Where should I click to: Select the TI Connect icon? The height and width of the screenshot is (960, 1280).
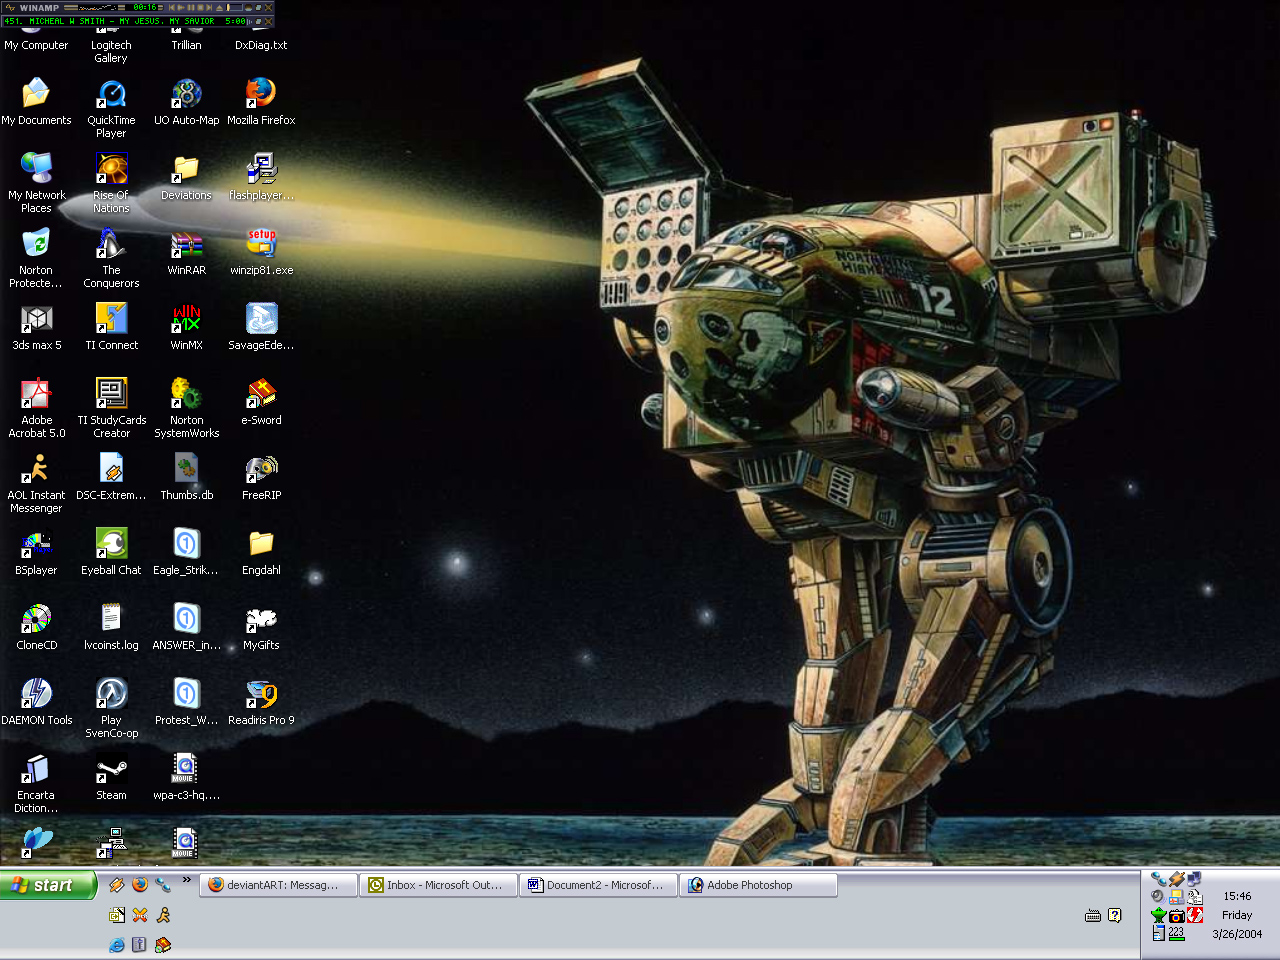click(111, 327)
